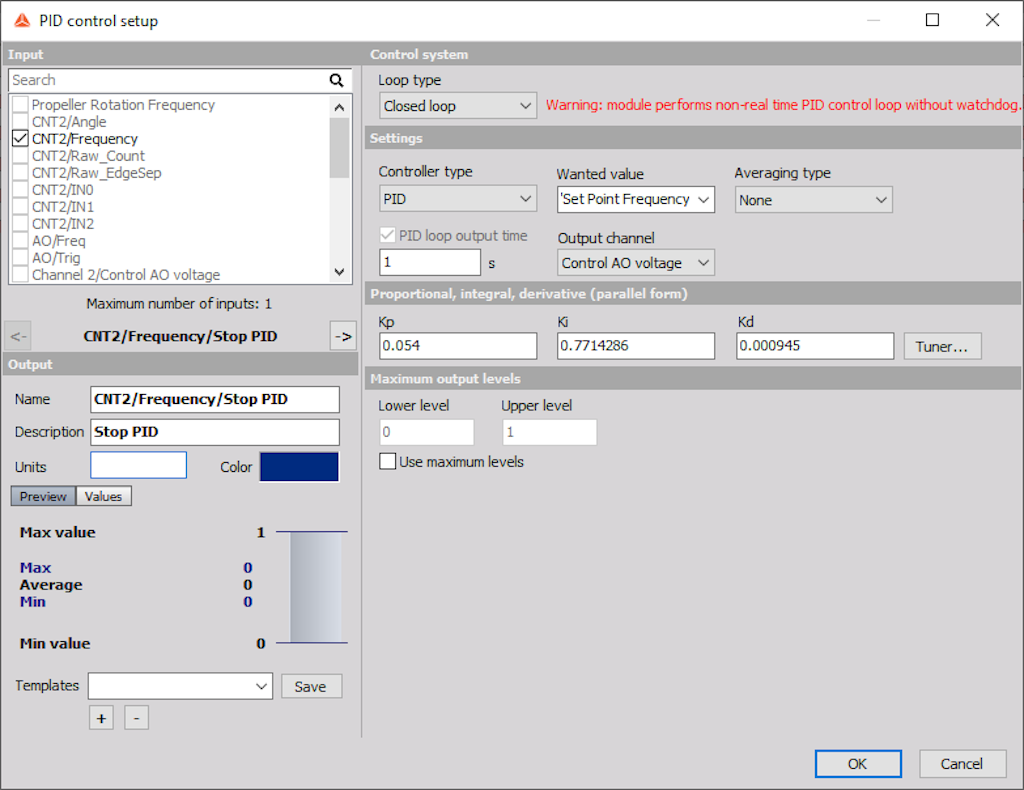1024x790 pixels.
Task: Click the Ki value field
Action: pos(635,346)
